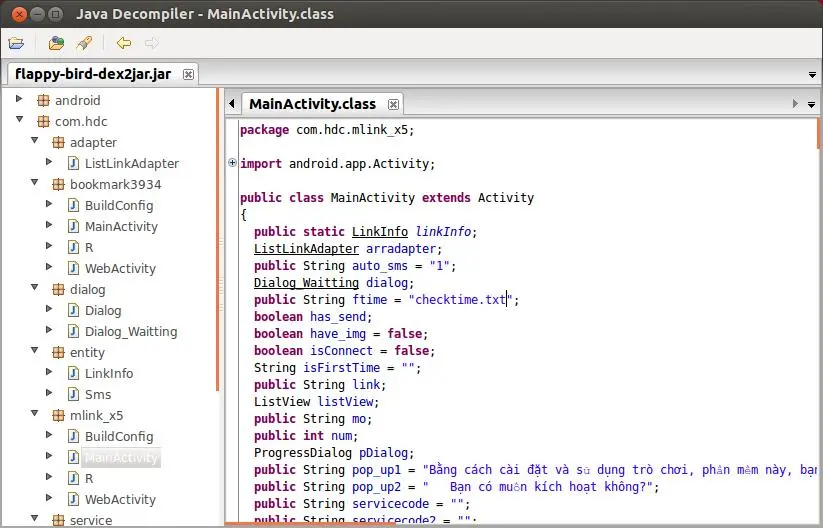This screenshot has height=528, width=823.
Task: Click the adapter package icon
Action: point(58,142)
